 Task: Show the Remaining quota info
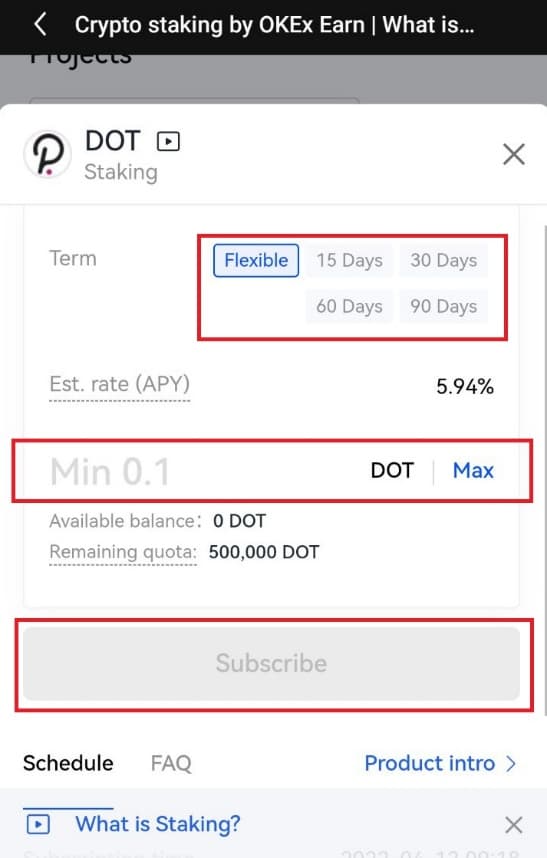click(x=123, y=552)
